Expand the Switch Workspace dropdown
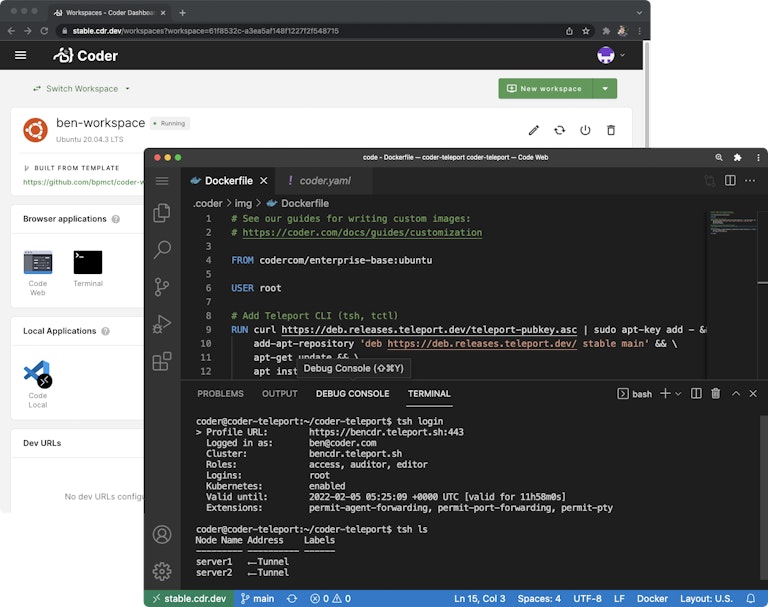Viewport: 768px width, 607px height. click(81, 89)
